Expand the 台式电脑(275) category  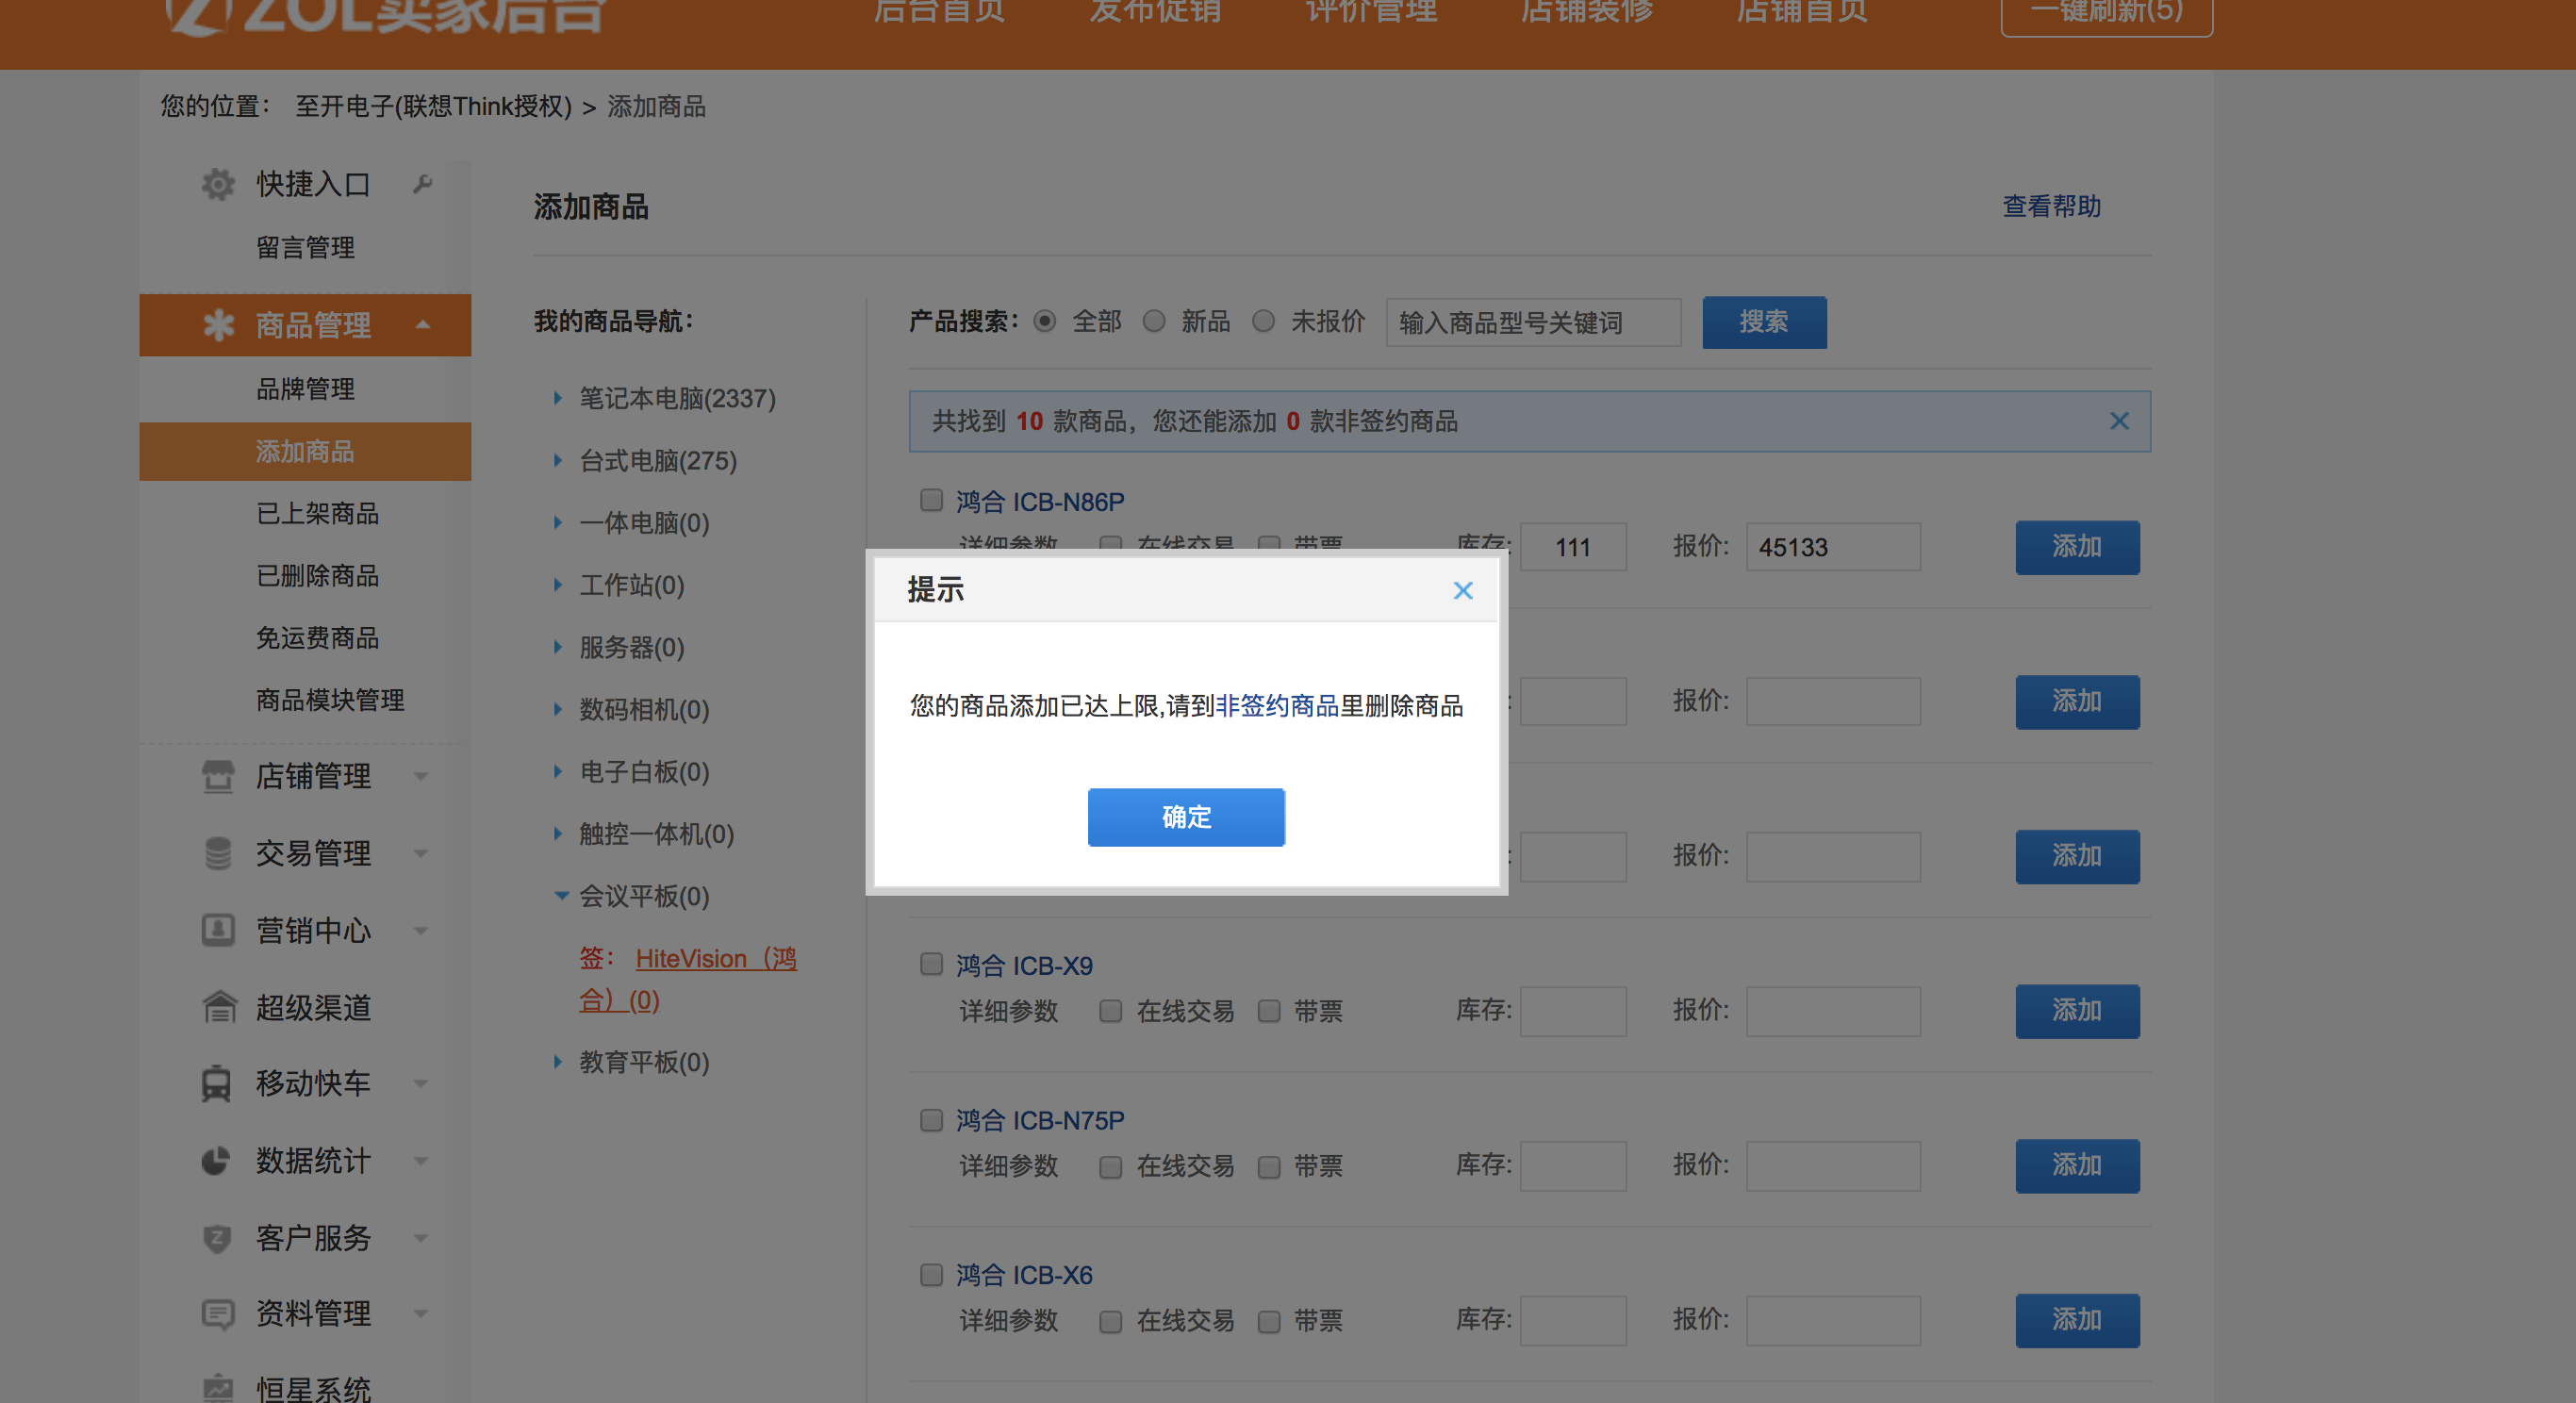point(558,460)
